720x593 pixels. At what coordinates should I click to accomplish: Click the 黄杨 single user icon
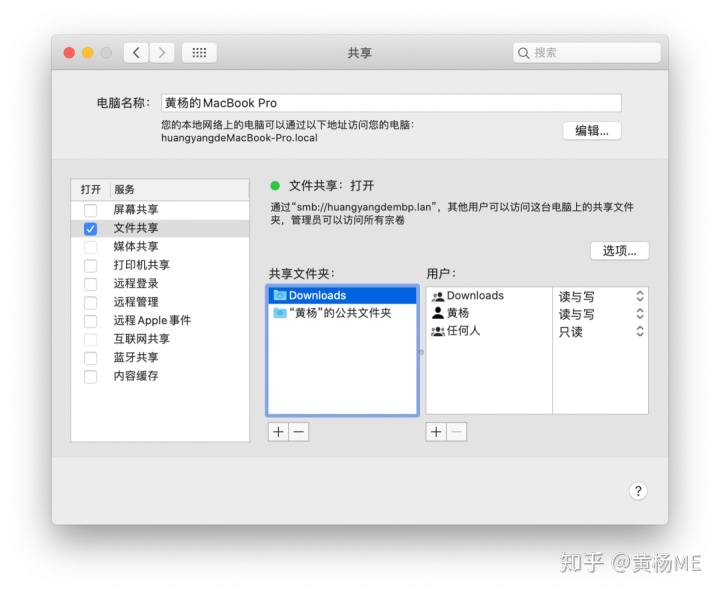tap(438, 313)
